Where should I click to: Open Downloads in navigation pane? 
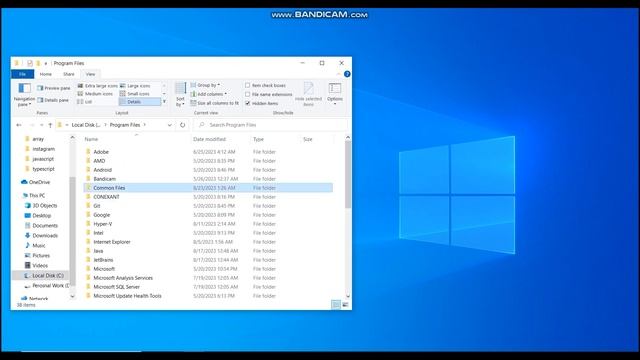point(41,236)
